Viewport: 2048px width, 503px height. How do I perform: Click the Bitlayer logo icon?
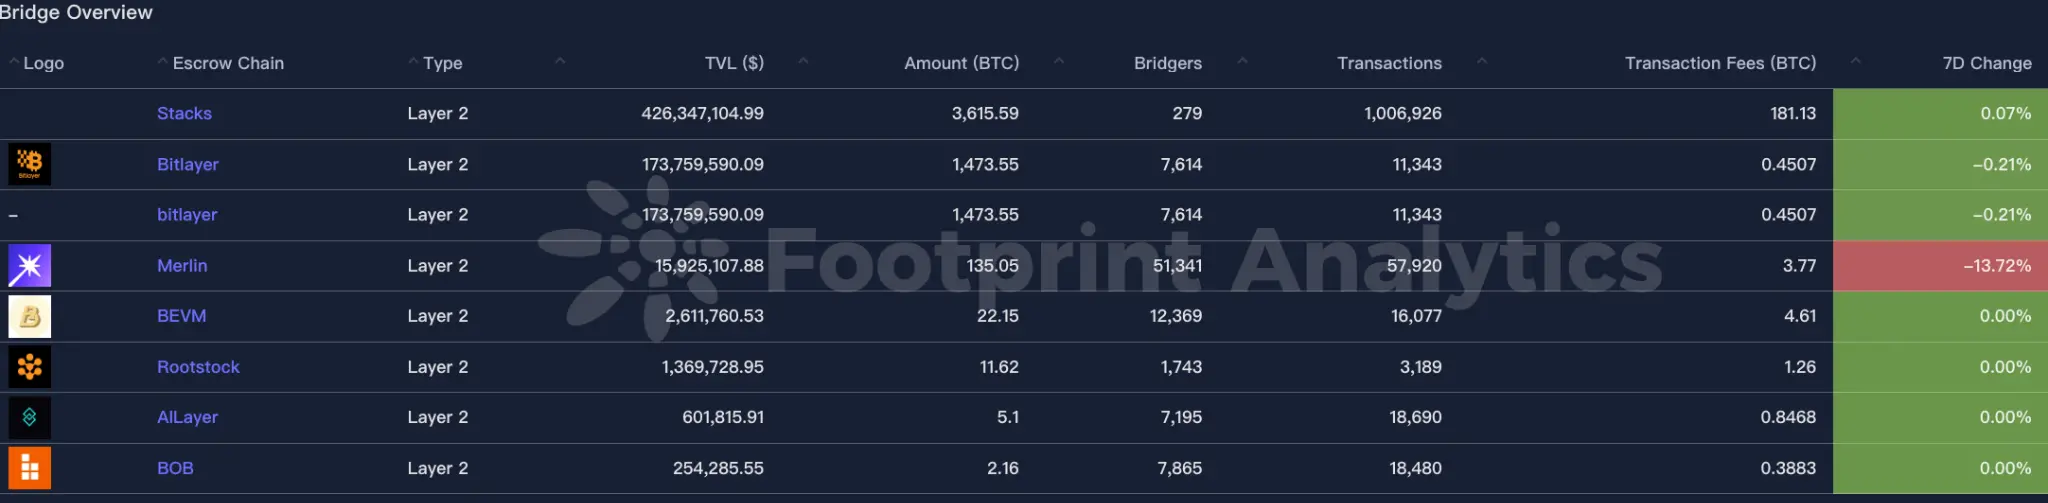(x=29, y=164)
